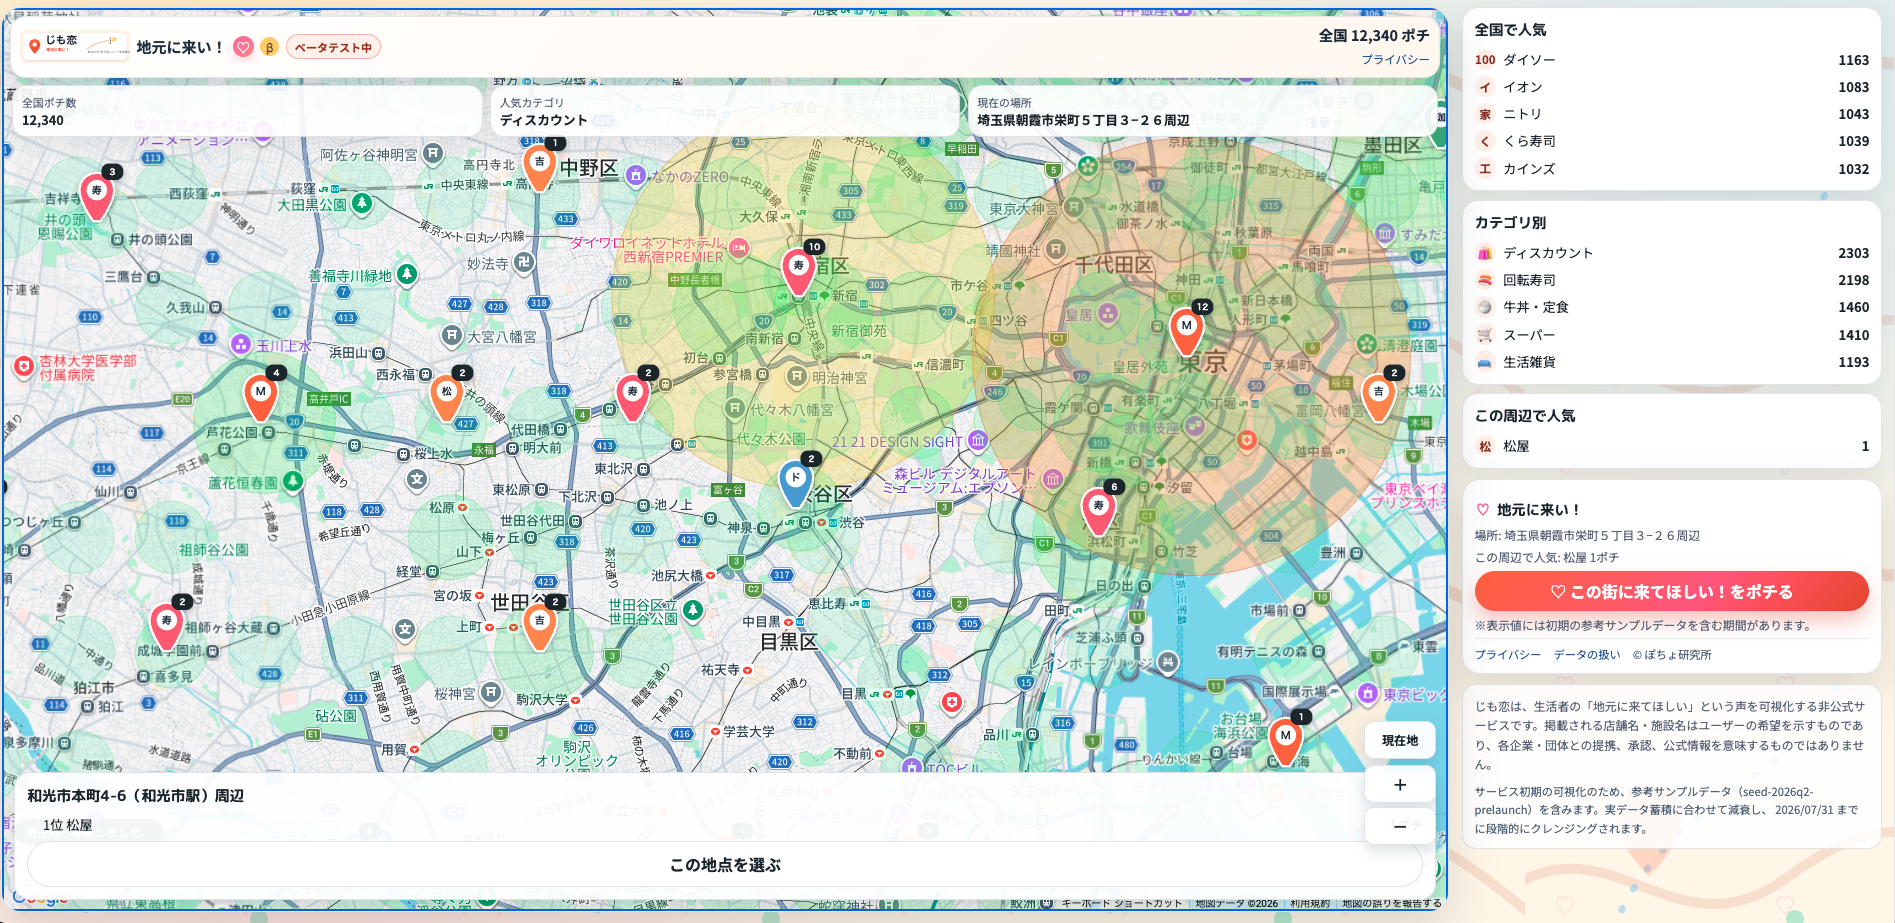Click the 現在地 button on the map
Viewport: 1895px width, 923px height.
click(x=1400, y=741)
